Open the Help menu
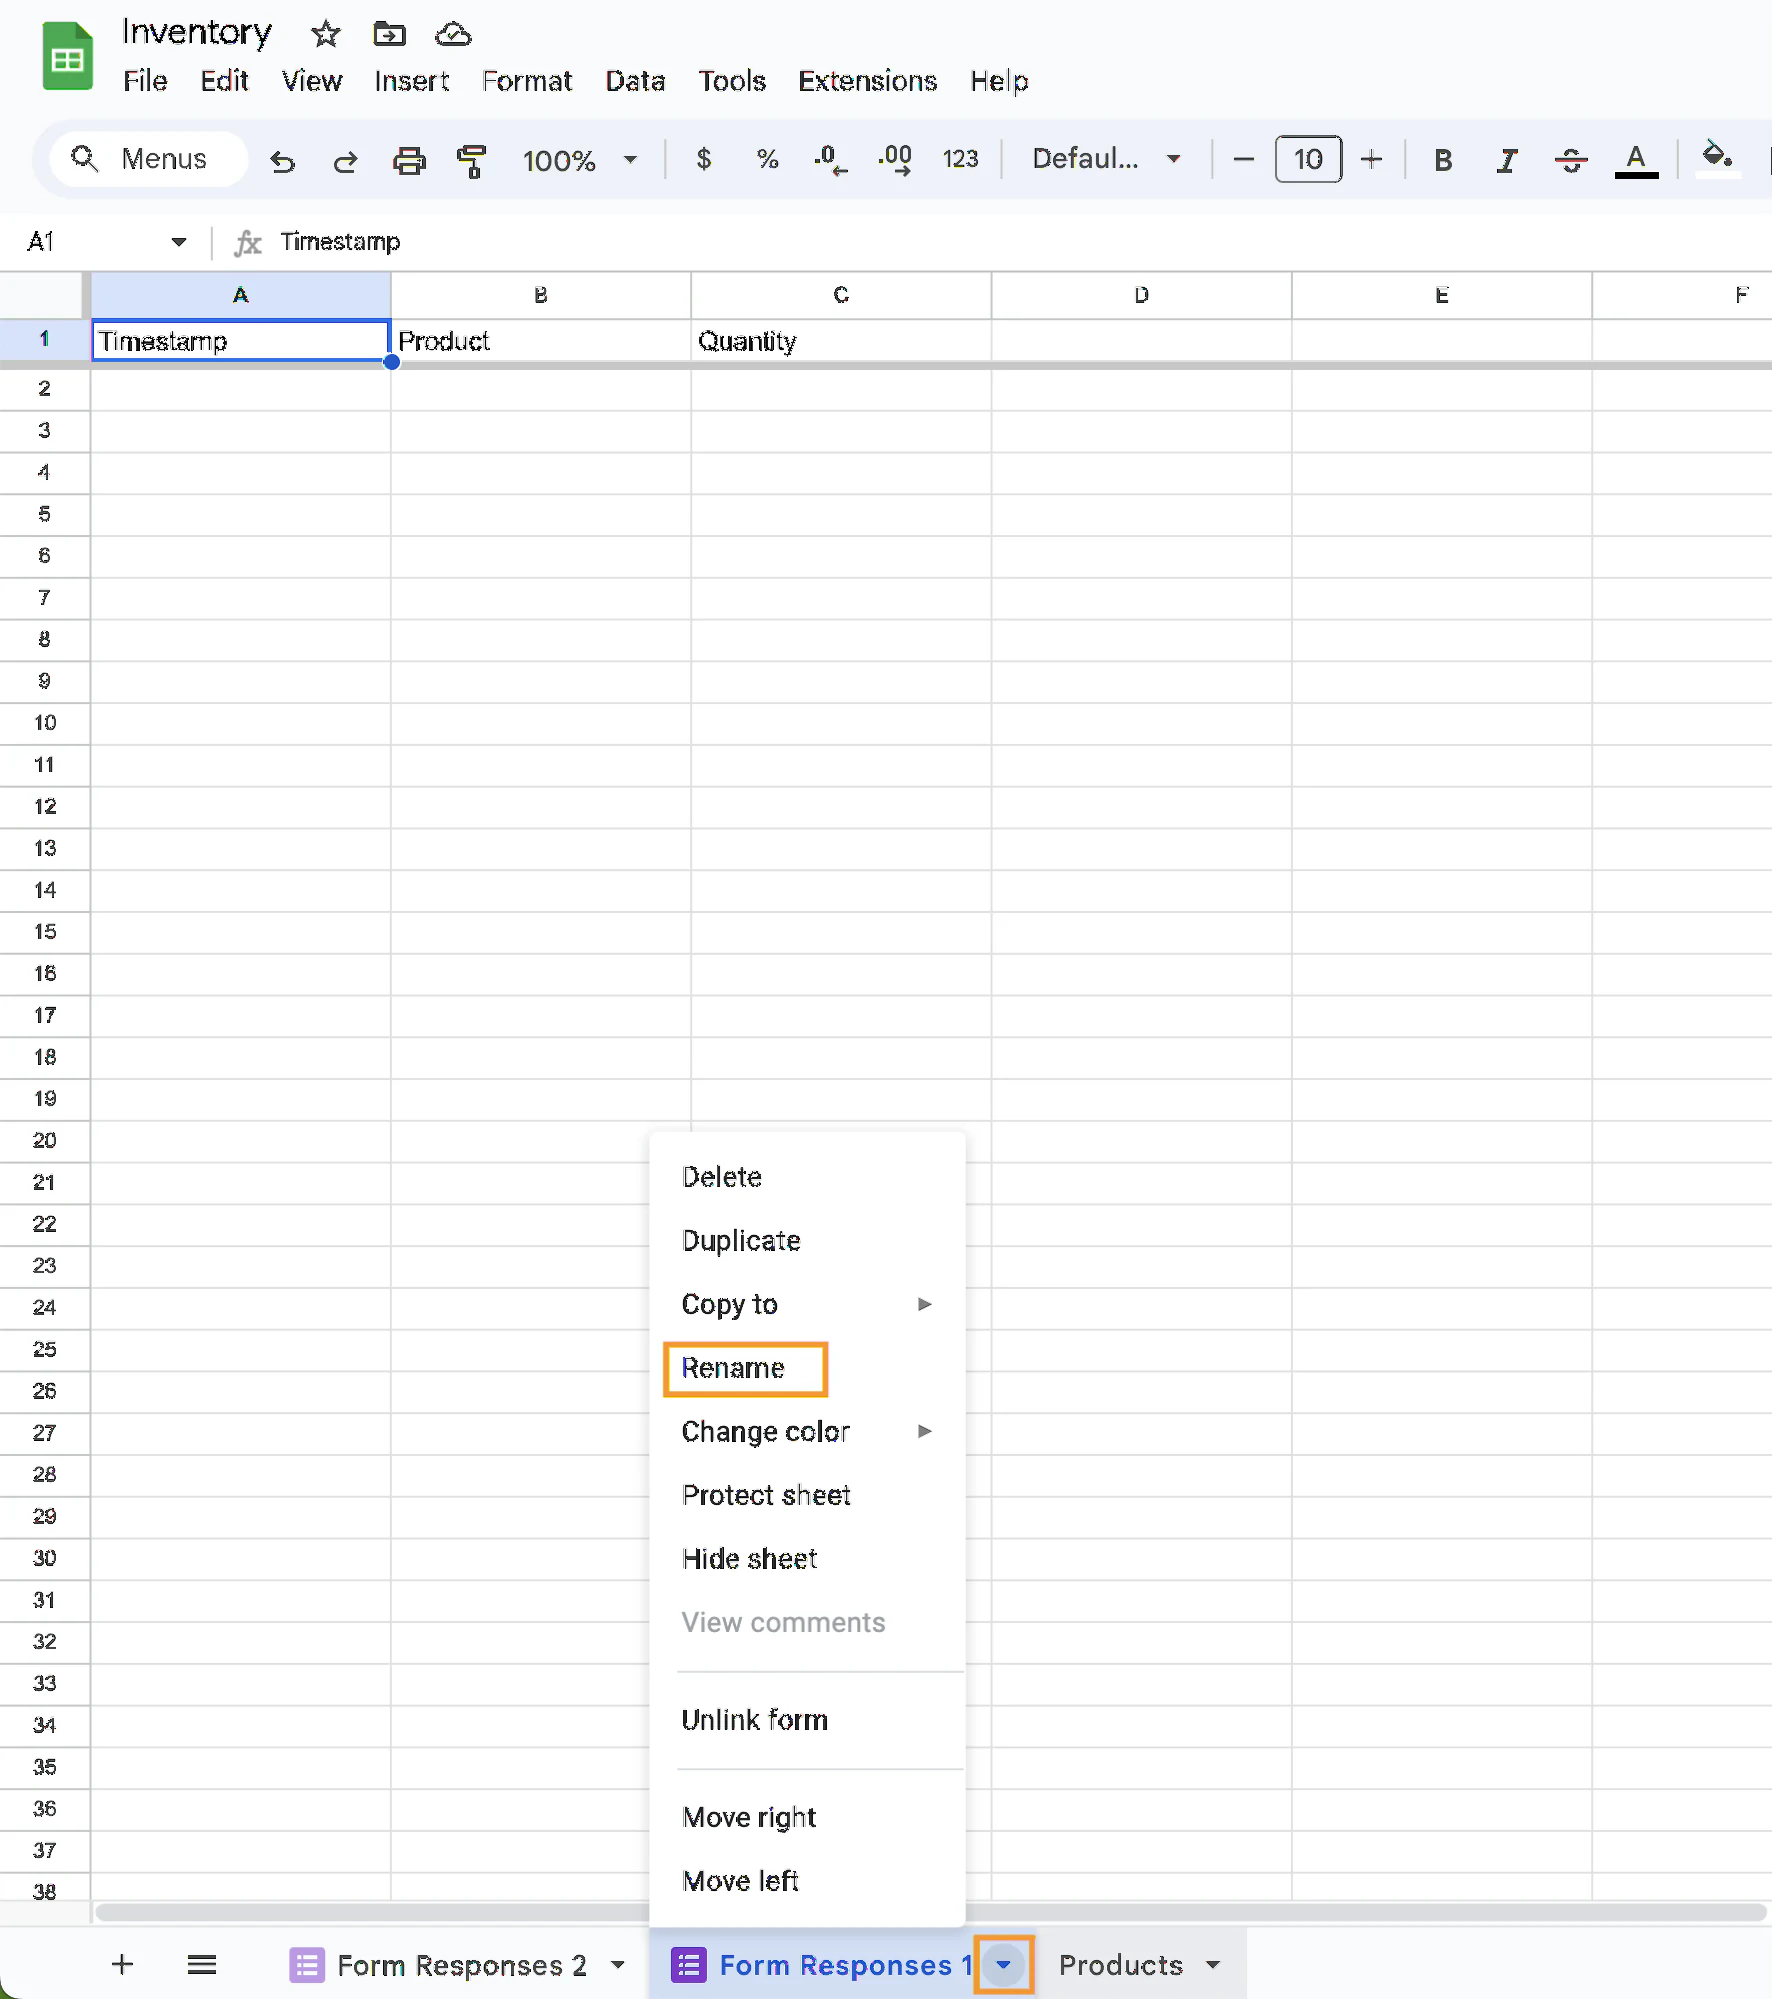 pyautogui.click(x=999, y=81)
